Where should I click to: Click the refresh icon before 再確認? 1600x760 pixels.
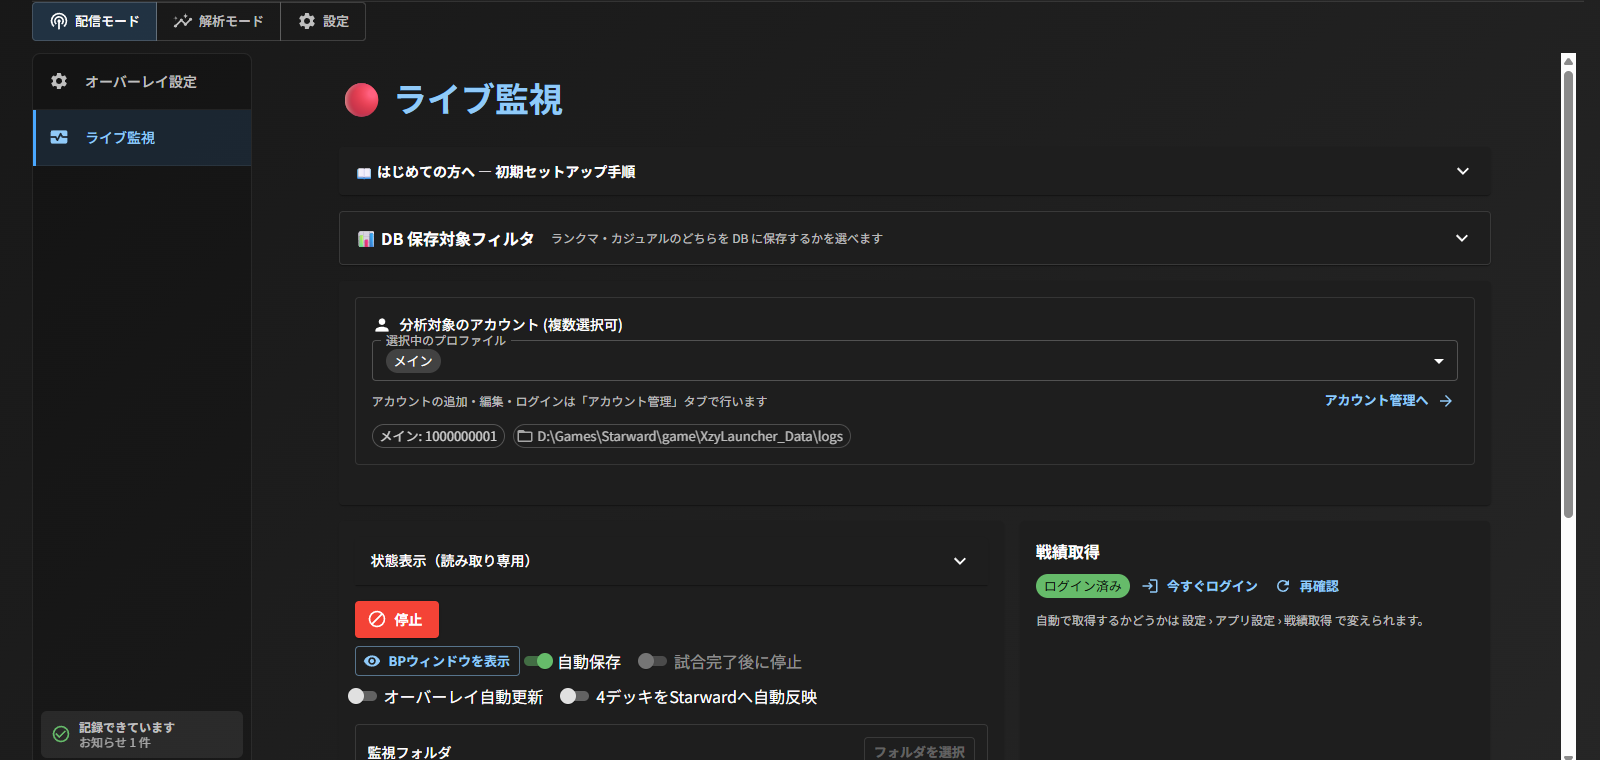1283,586
